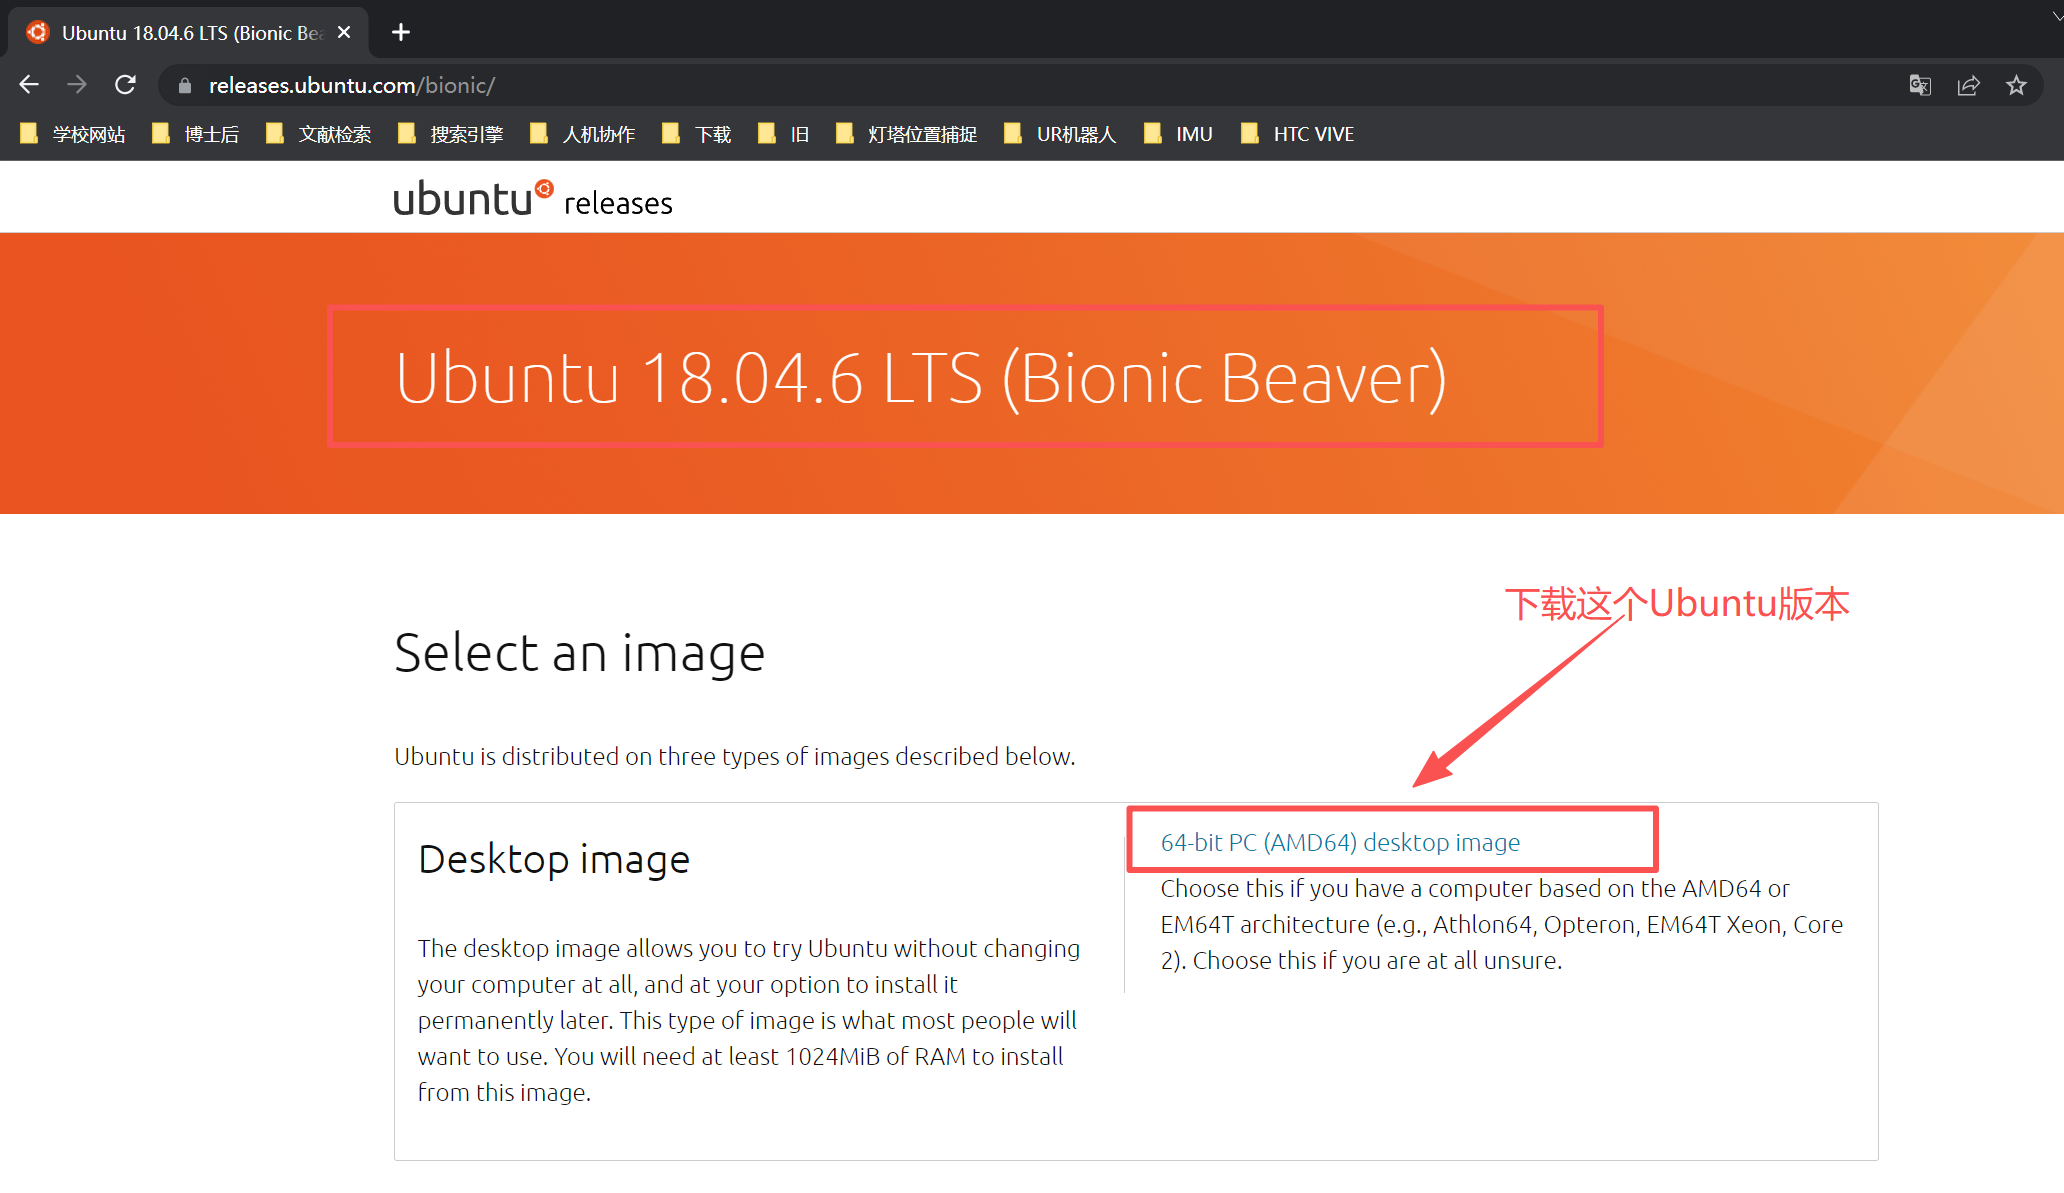Click the browser back arrow
Image resolution: width=2064 pixels, height=1193 pixels.
coord(29,85)
